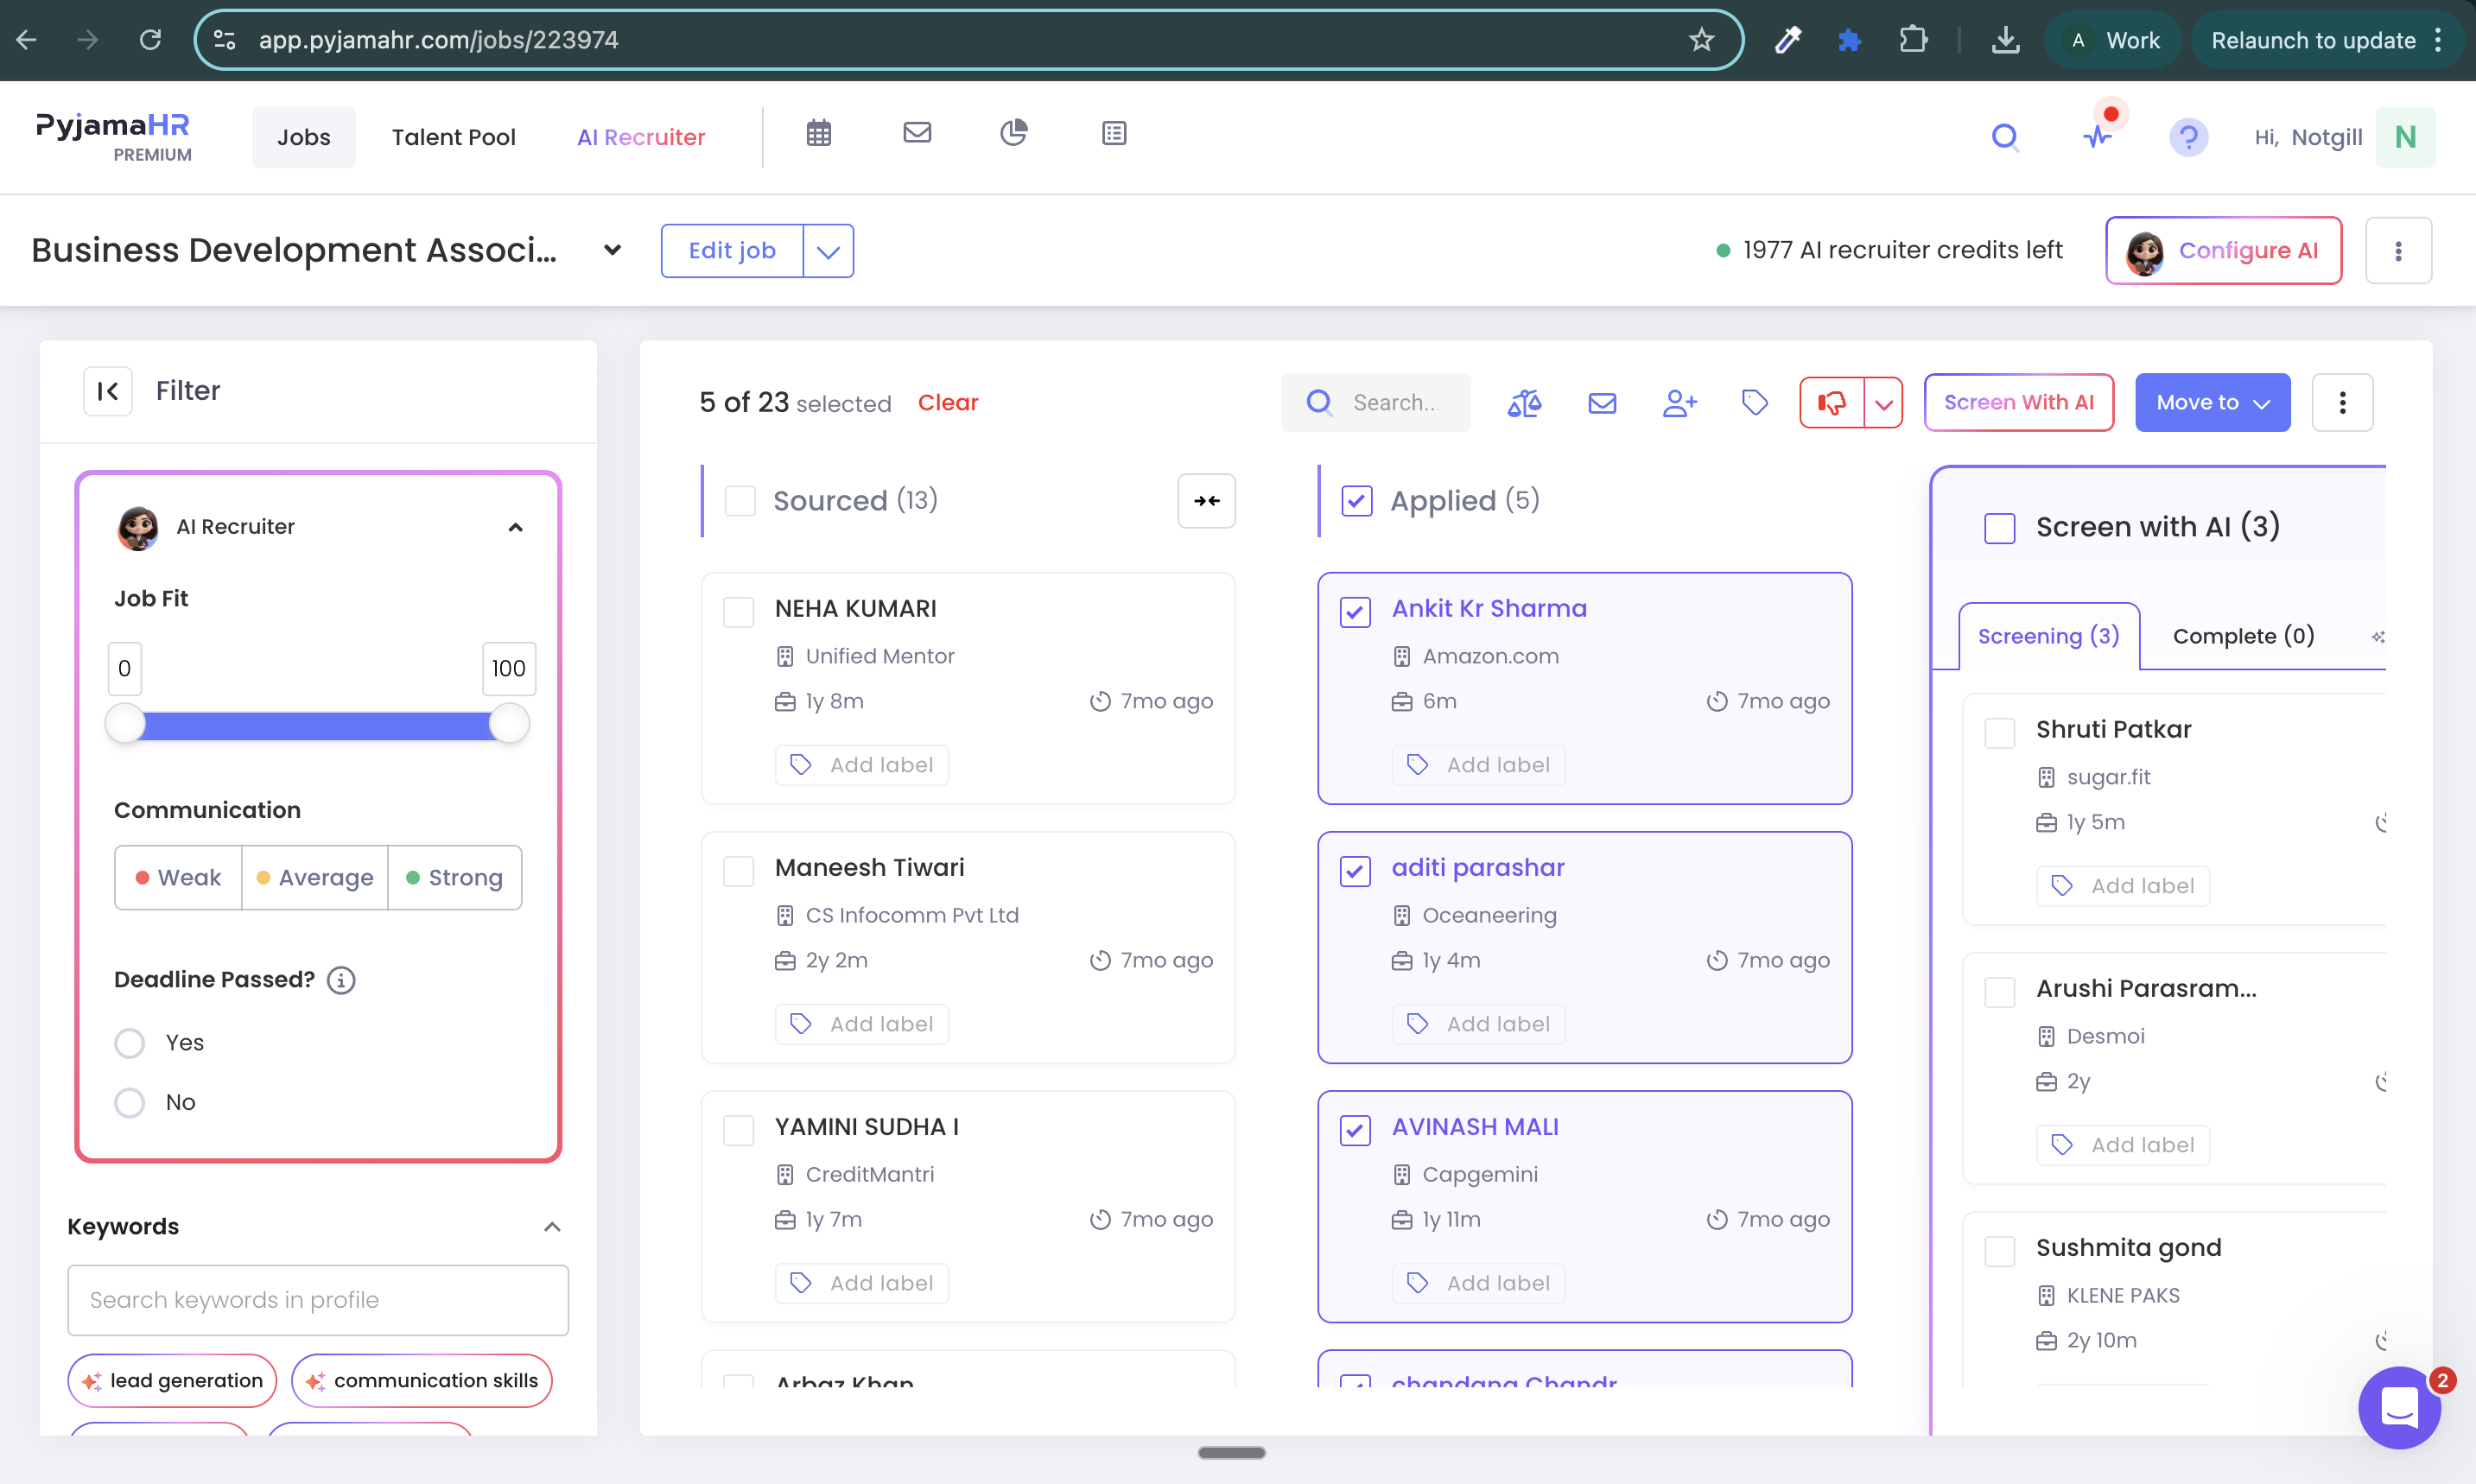Viewport: 2476px width, 1484px height.
Task: Open the reports pie chart icon
Action: [1013, 133]
